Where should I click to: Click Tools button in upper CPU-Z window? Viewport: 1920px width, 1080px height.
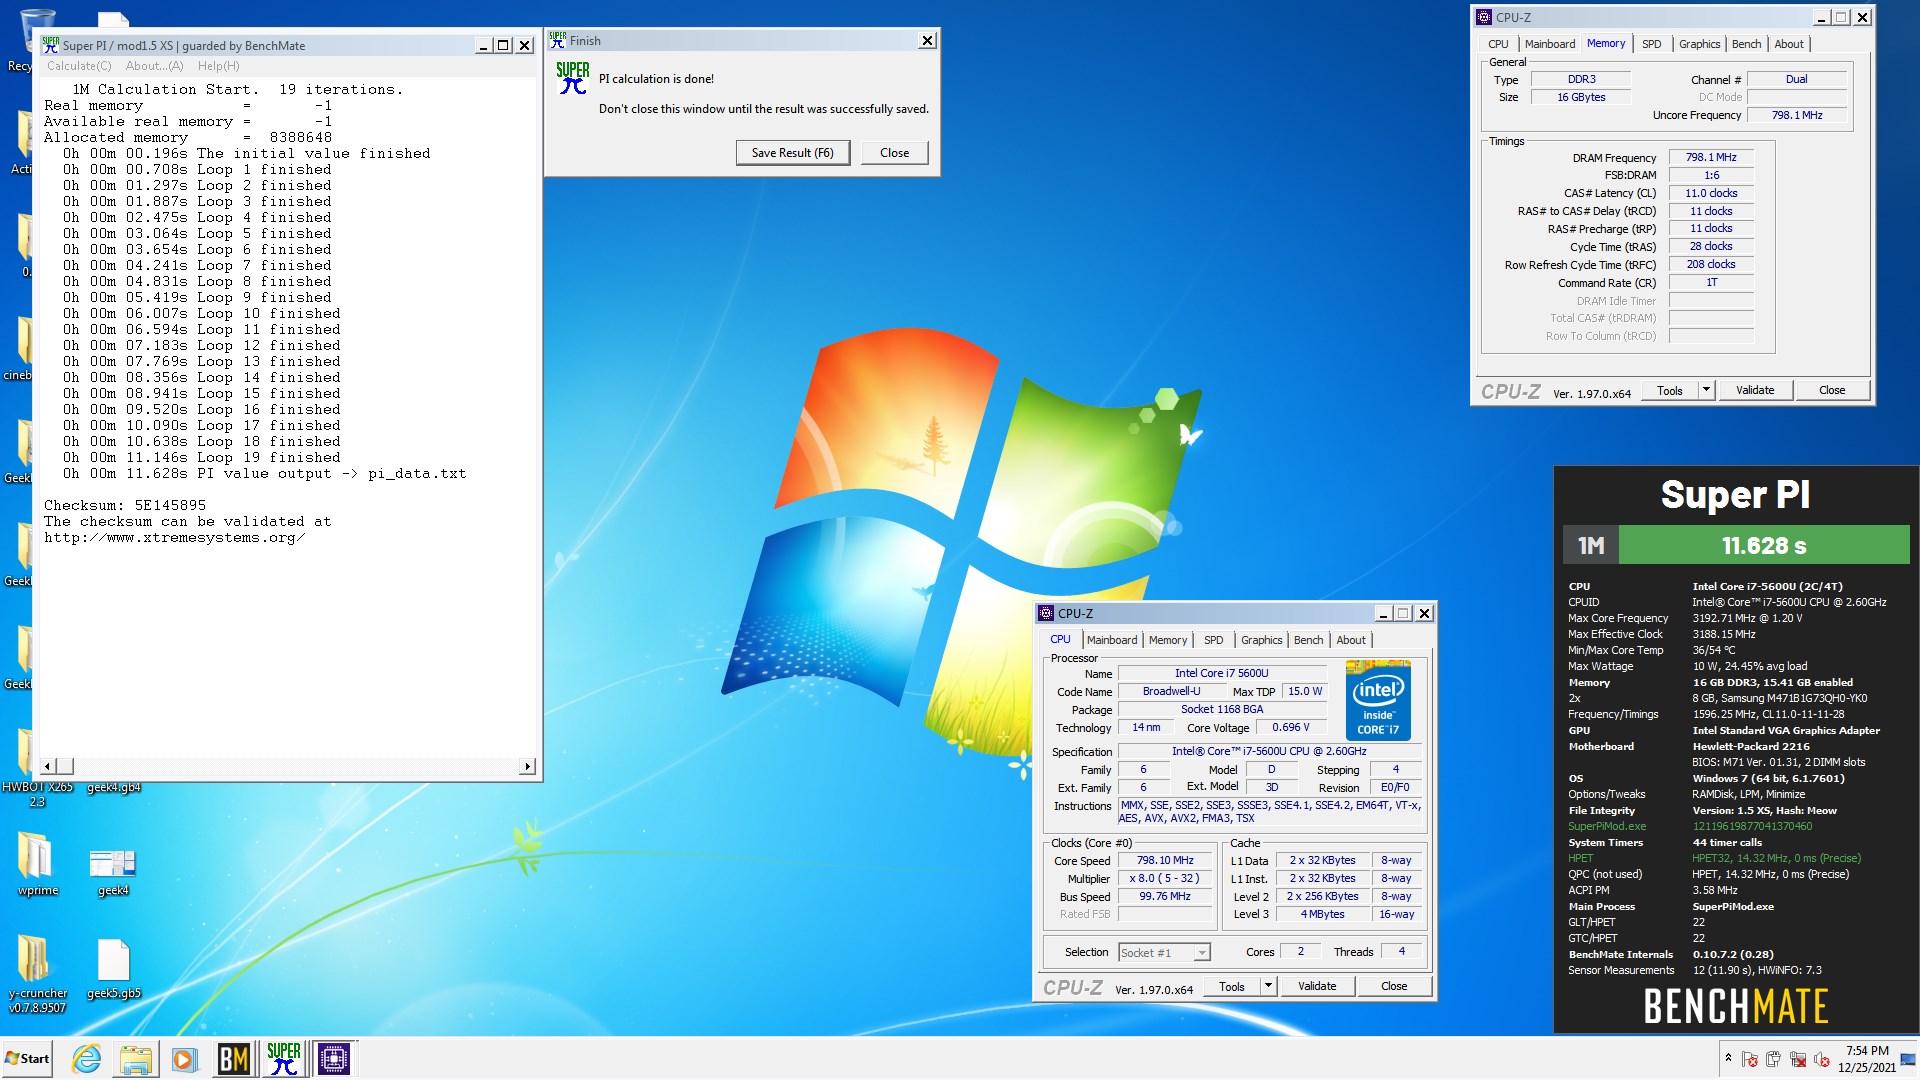tap(1669, 391)
